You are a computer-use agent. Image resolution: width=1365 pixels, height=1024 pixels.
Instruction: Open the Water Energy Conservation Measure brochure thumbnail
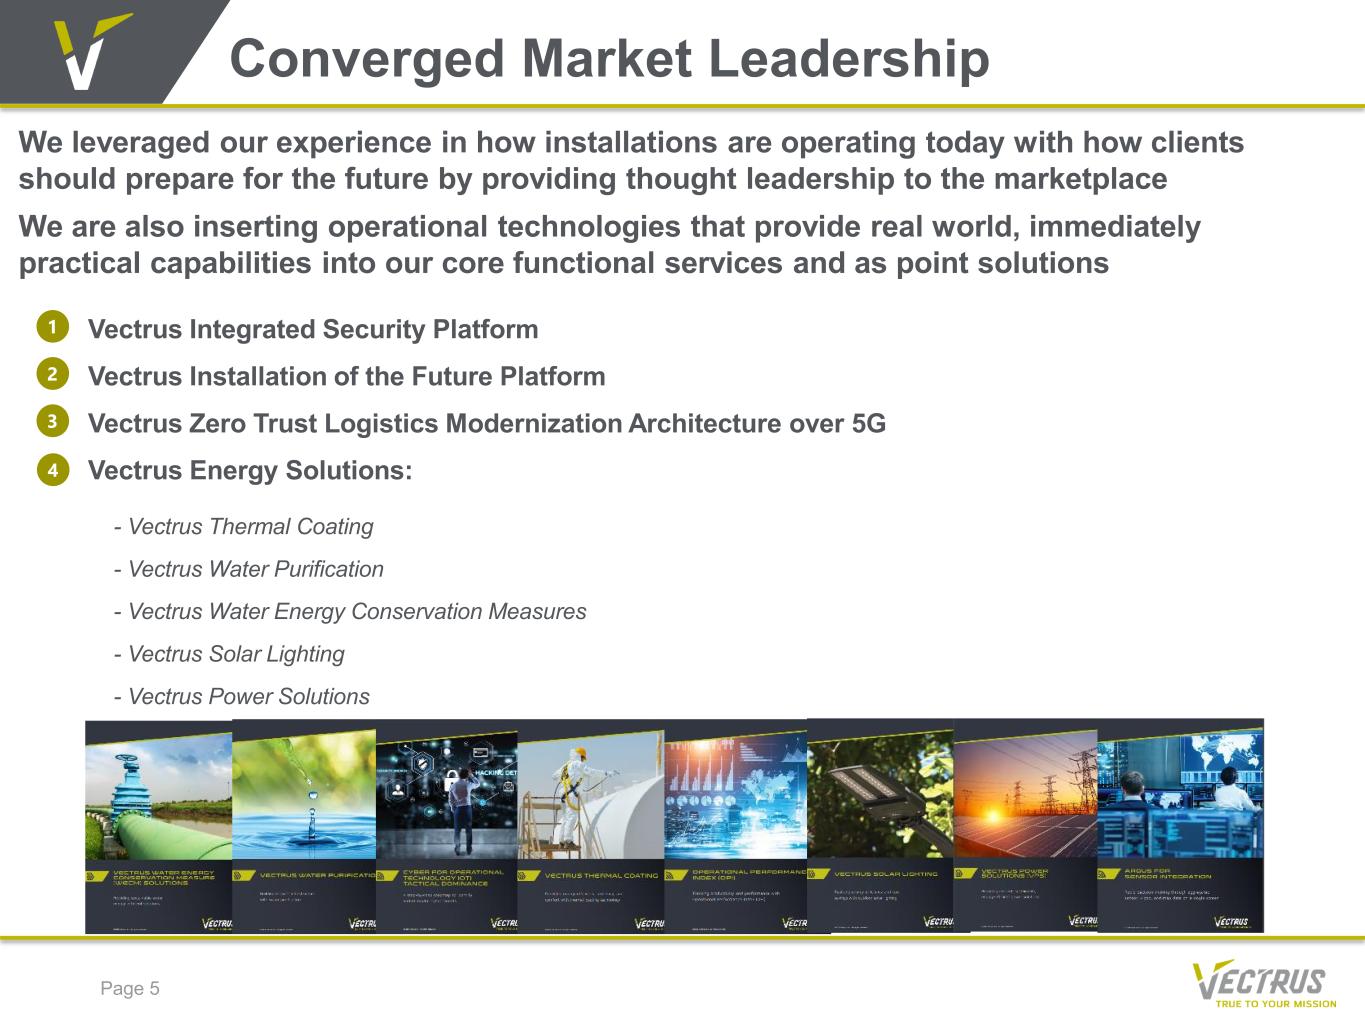[x=159, y=826]
